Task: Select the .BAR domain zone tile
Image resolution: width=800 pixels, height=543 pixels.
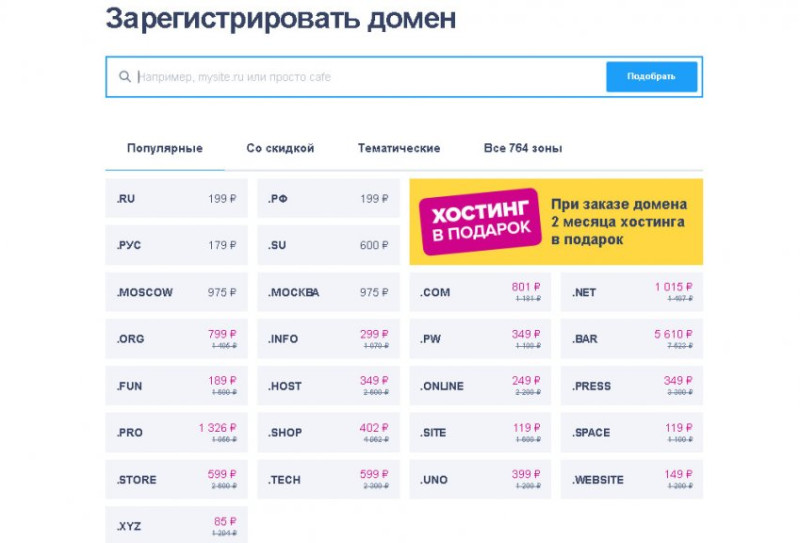Action: 632,339
